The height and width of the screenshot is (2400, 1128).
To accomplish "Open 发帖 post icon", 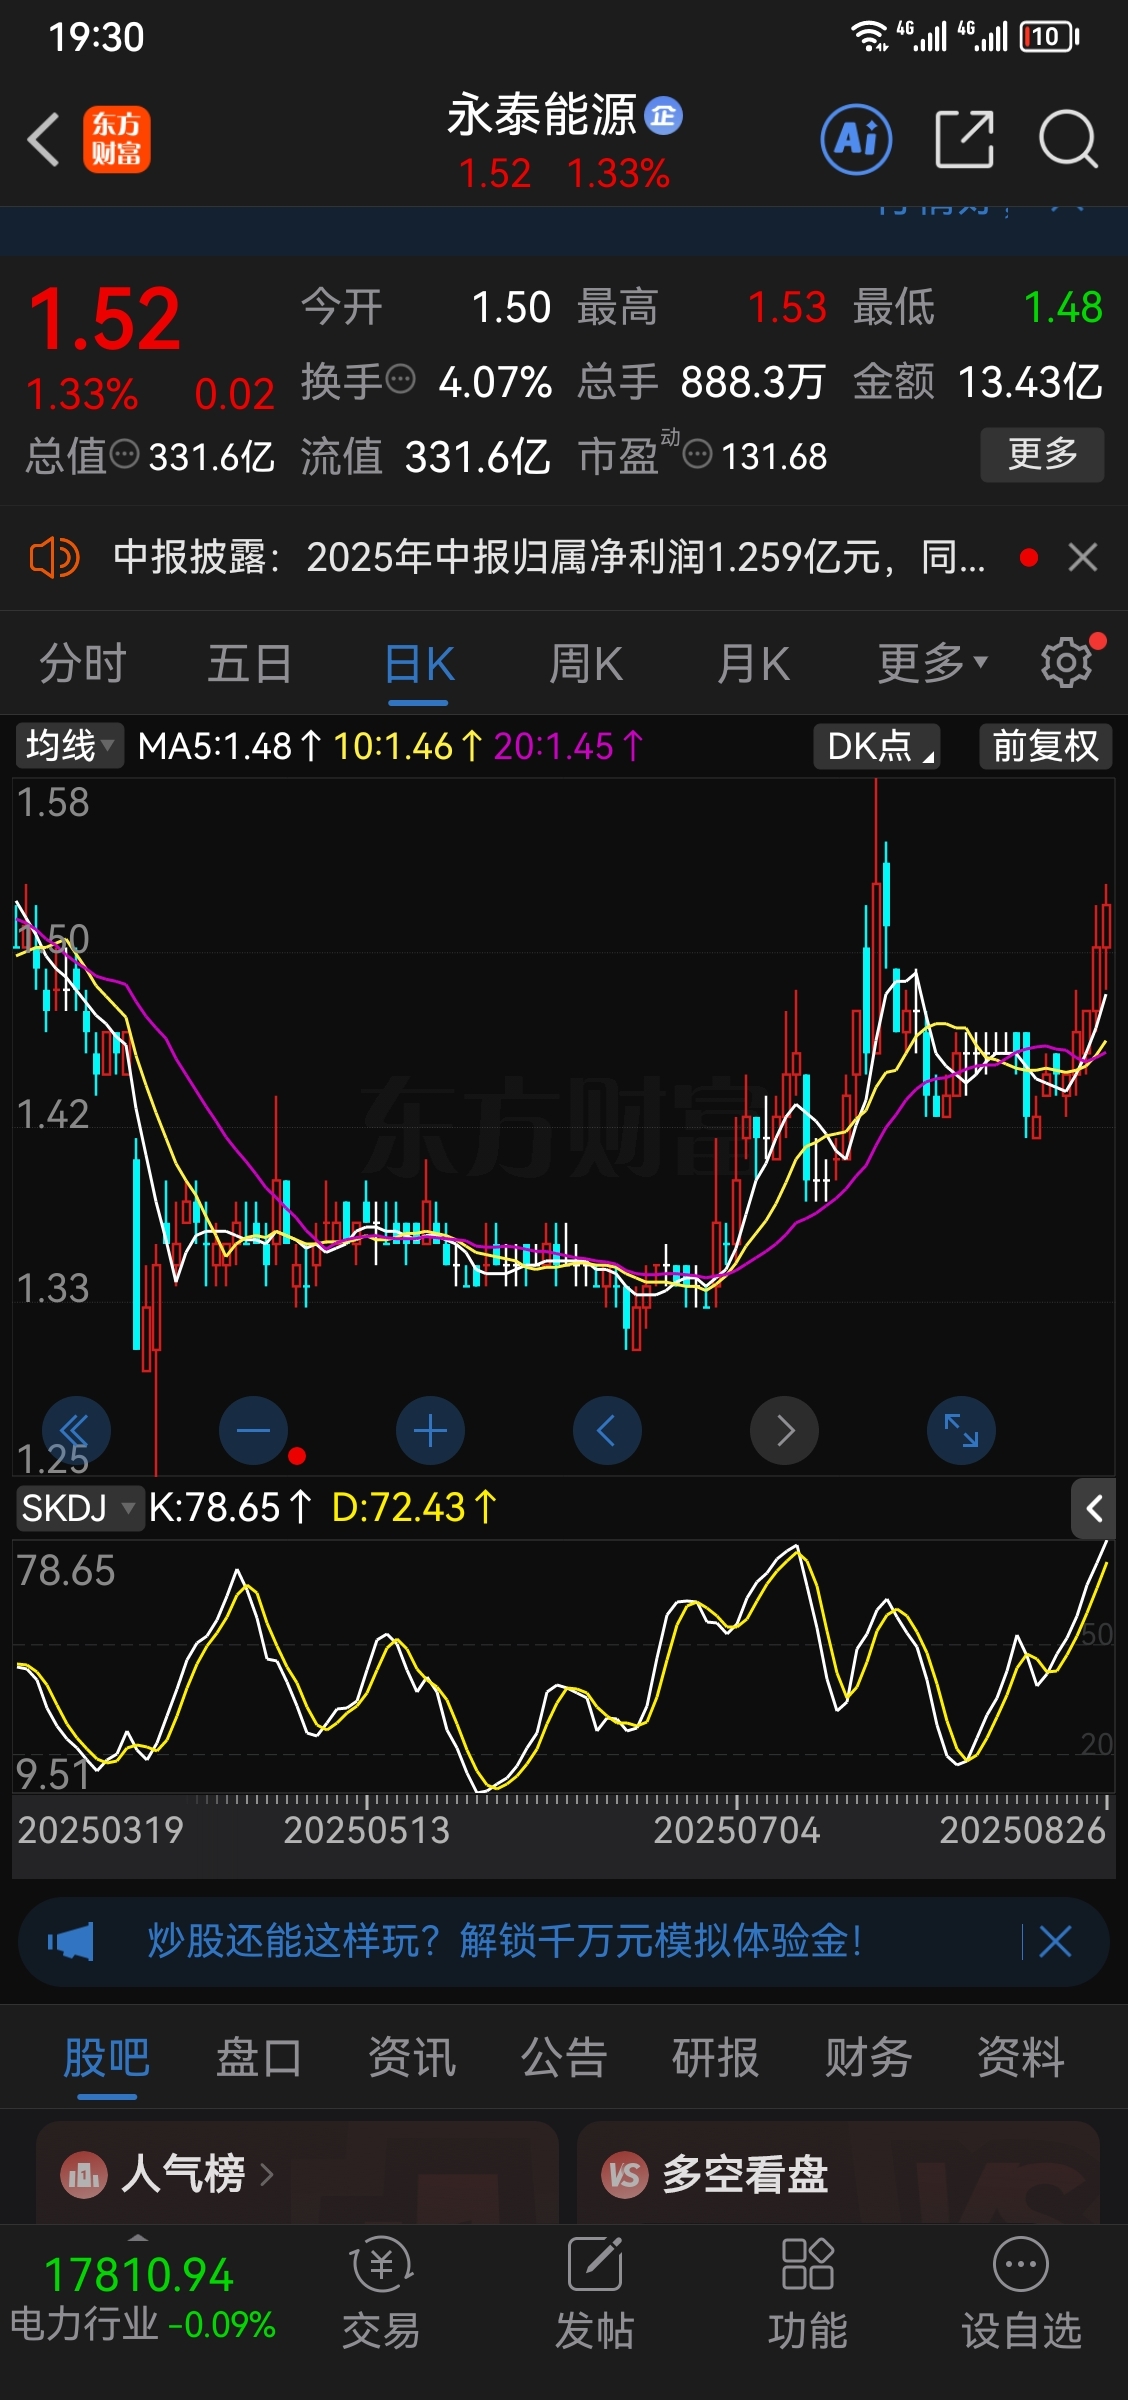I will [595, 2292].
